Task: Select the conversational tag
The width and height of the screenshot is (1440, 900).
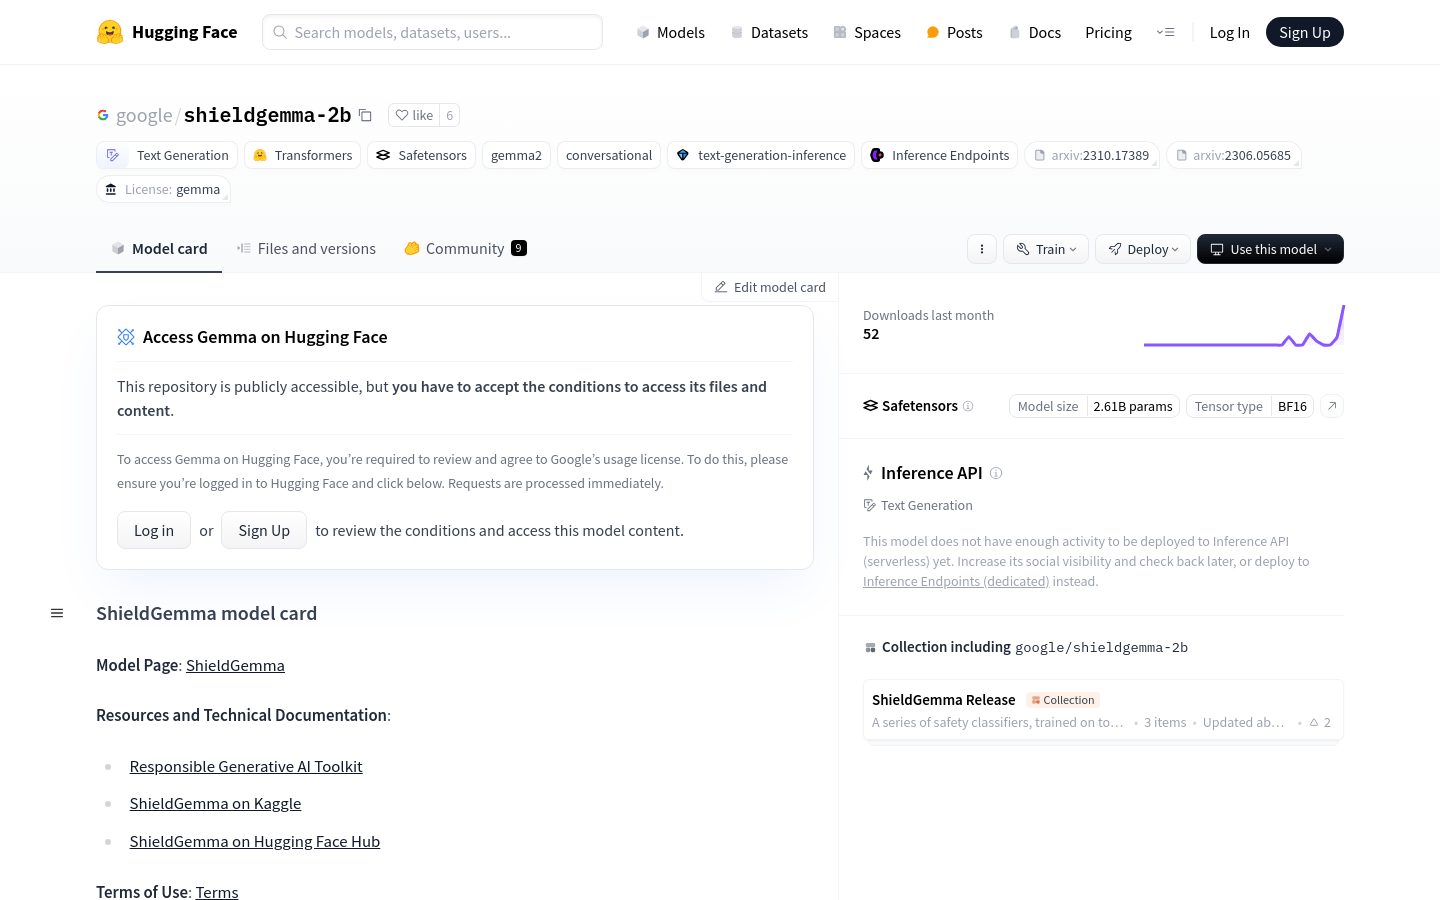Action: (x=609, y=155)
